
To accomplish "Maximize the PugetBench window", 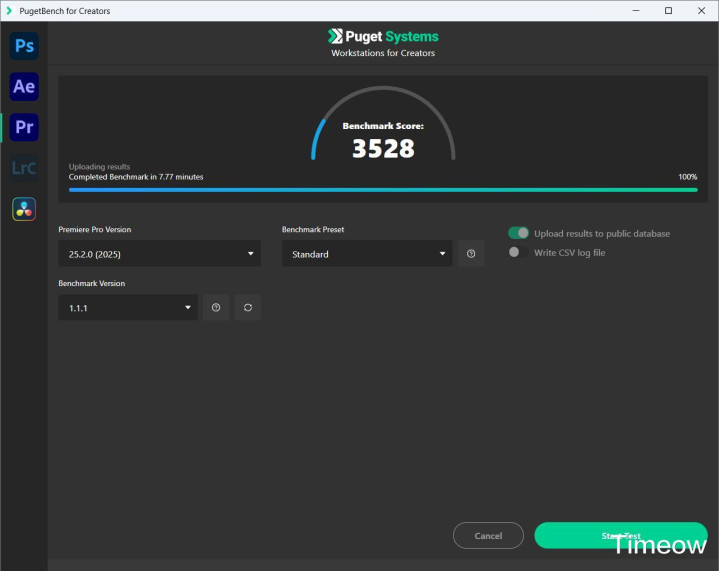I will (x=669, y=11).
